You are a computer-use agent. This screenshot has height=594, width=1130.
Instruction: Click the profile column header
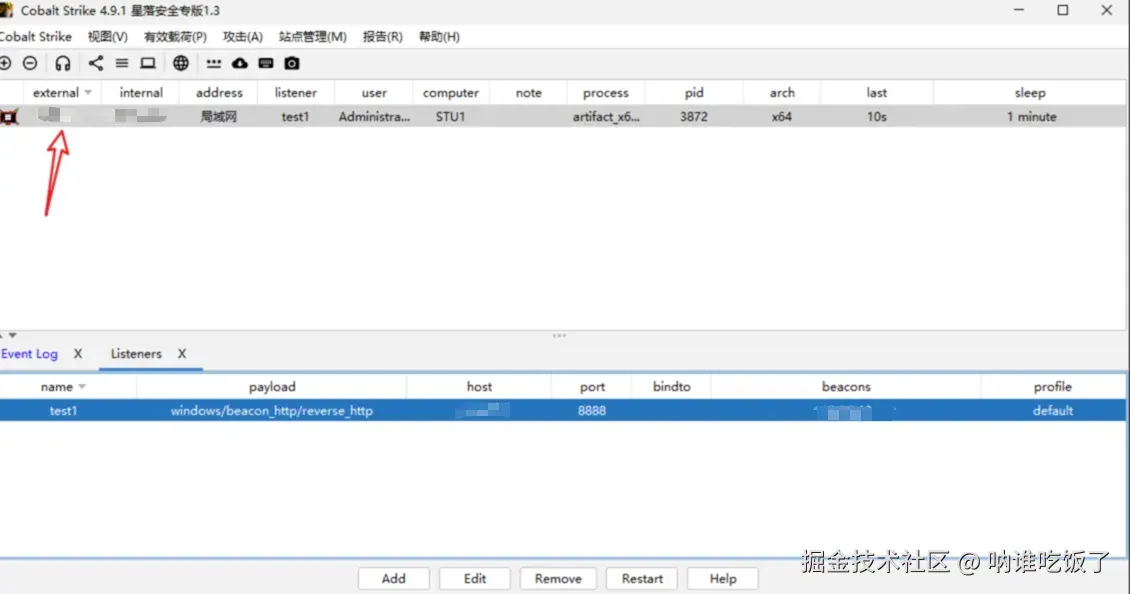point(1053,387)
